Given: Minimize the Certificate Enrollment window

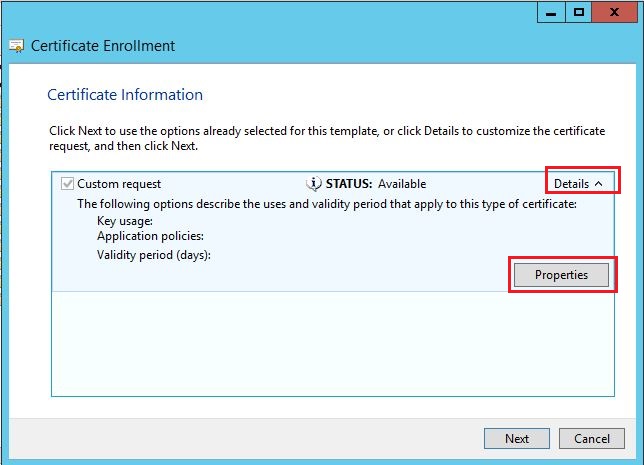Looking at the screenshot, I should pyautogui.click(x=549, y=12).
